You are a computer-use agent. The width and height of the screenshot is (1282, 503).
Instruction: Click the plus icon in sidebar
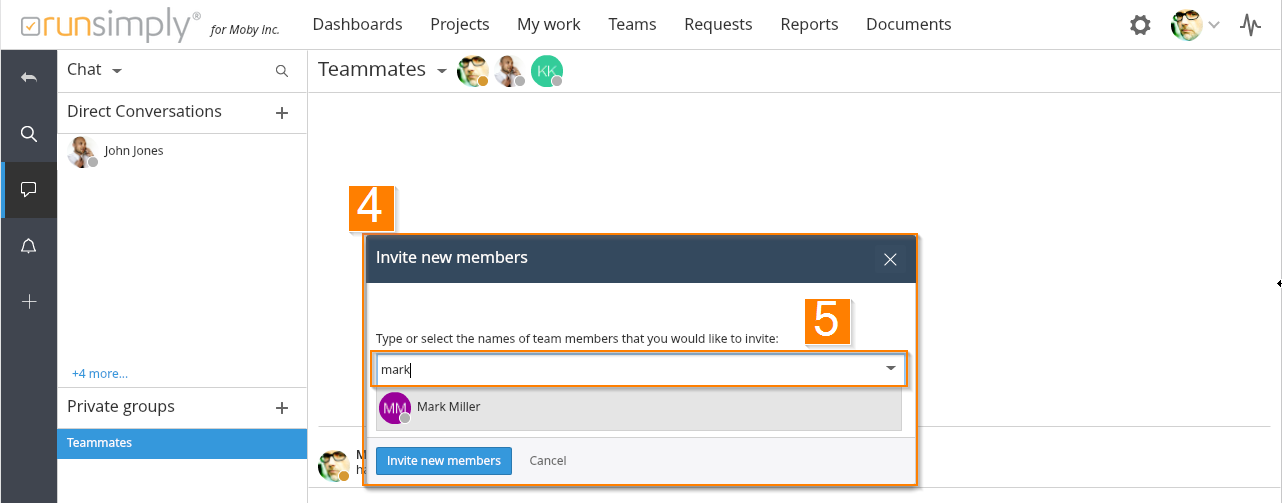tap(29, 301)
